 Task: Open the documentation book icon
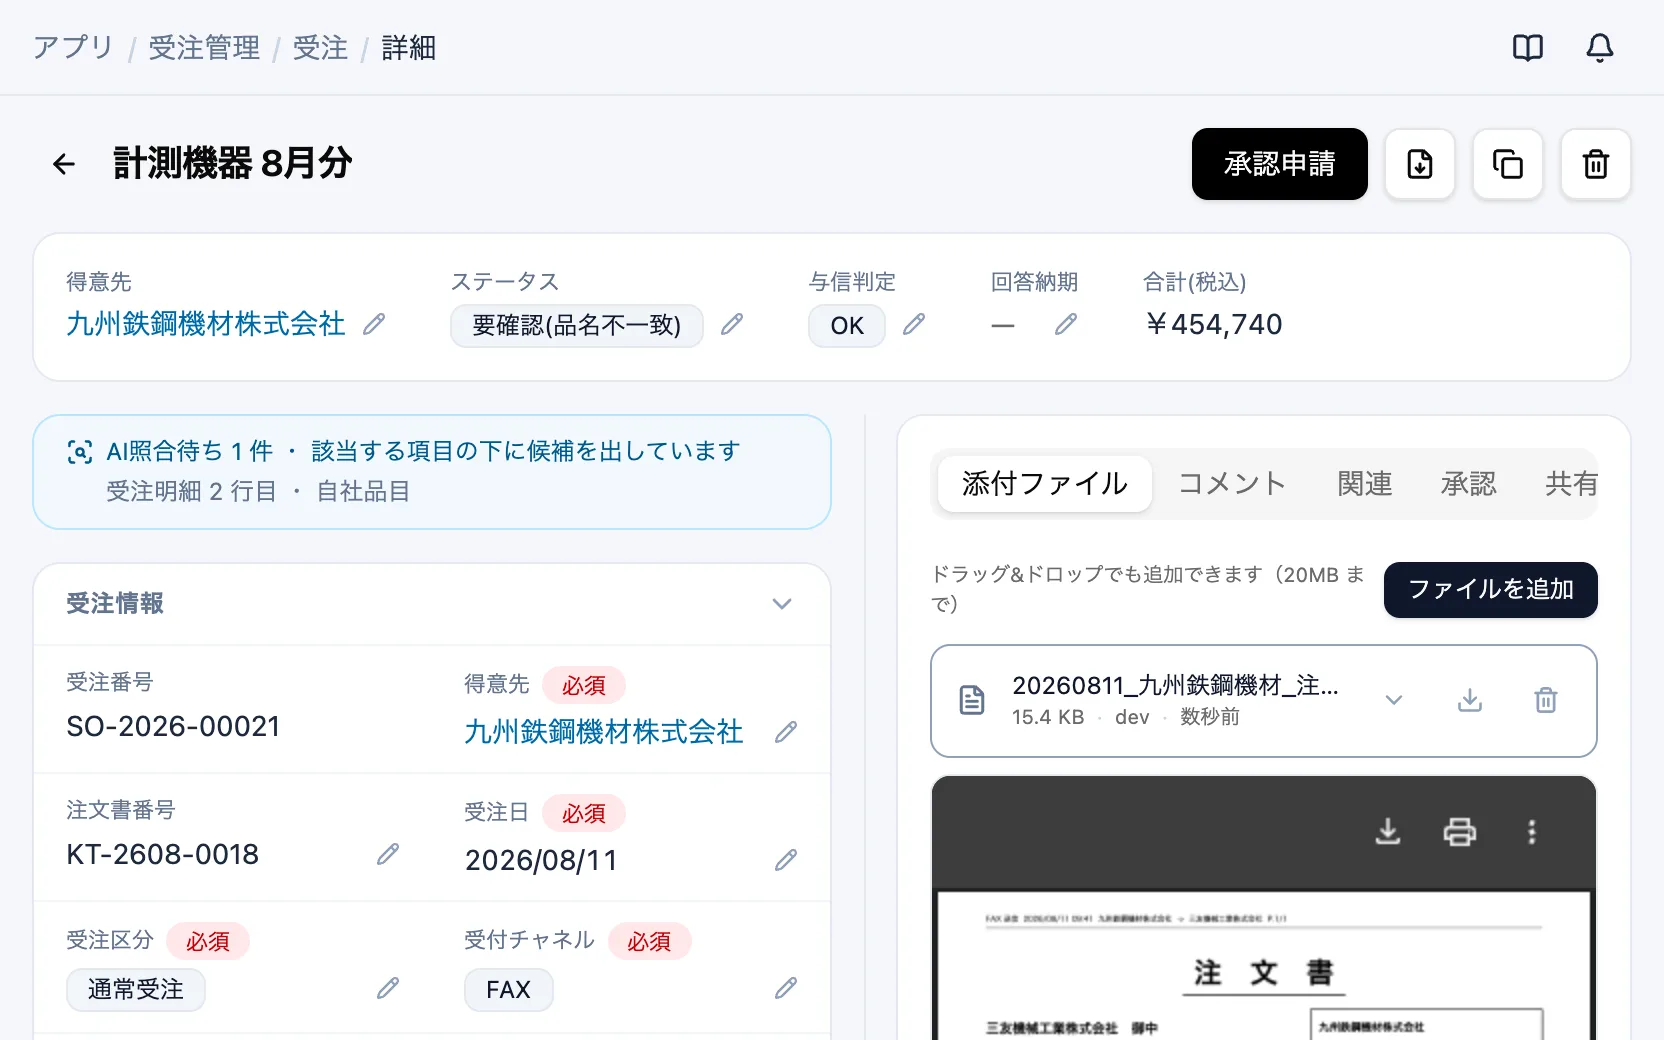(x=1527, y=47)
